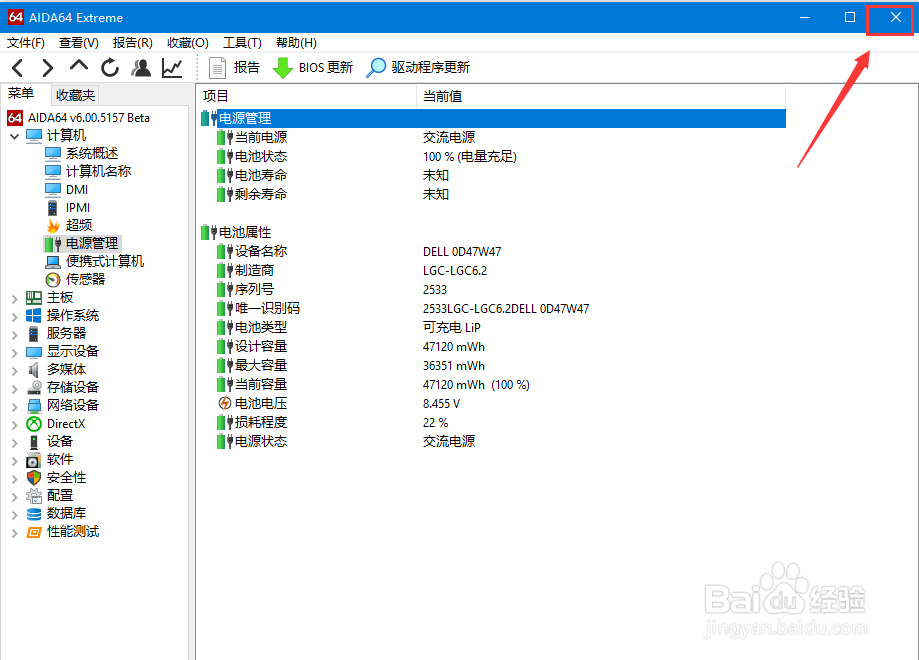Expand the 多媒体 tree node
Image resolution: width=919 pixels, height=660 pixels.
15,370
